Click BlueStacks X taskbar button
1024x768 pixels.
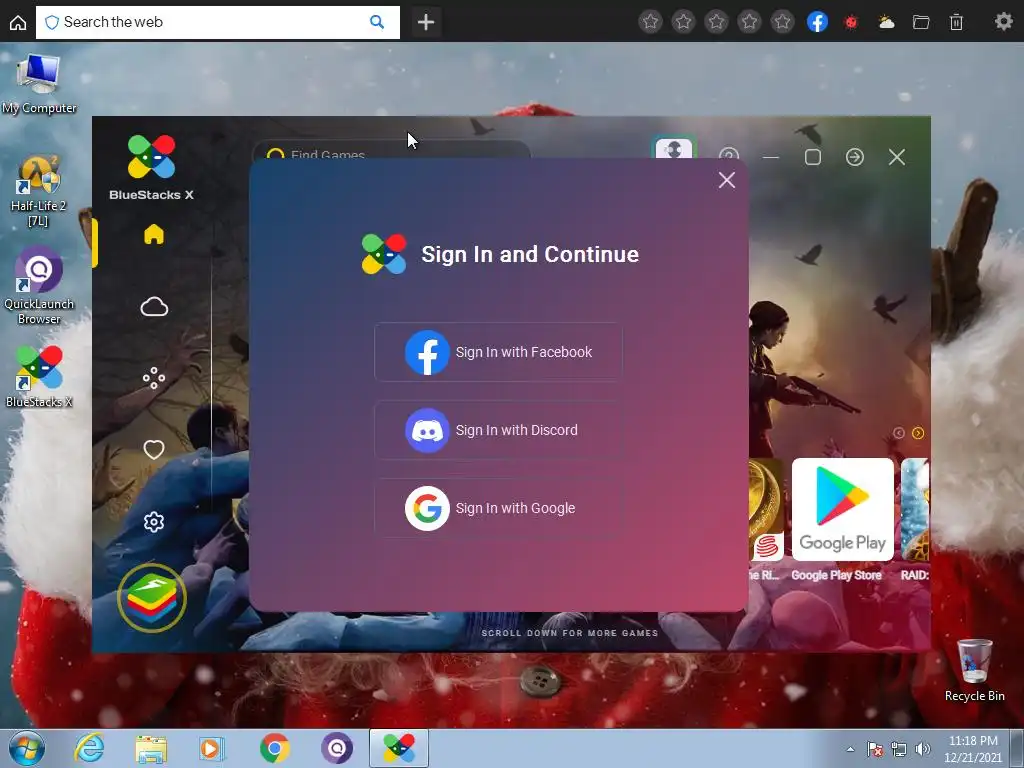(x=399, y=748)
